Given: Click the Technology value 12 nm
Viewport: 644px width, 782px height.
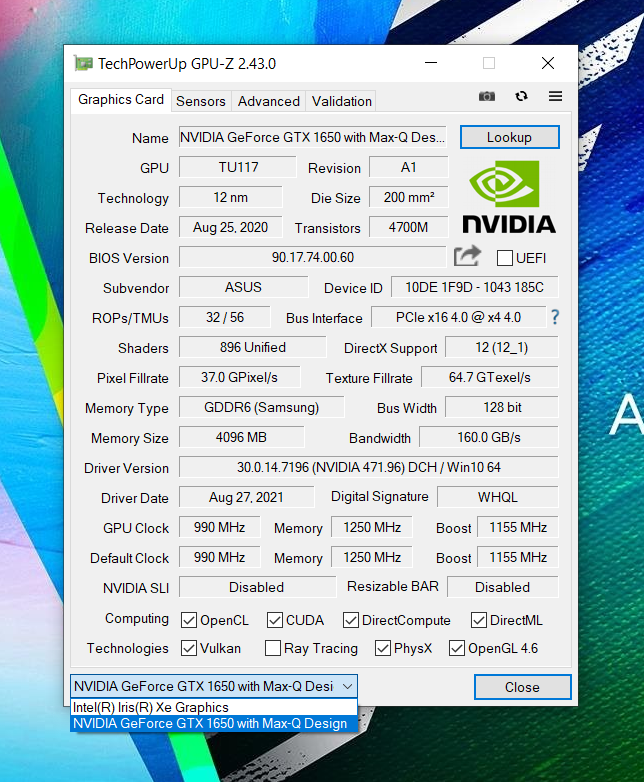Looking at the screenshot, I should tap(230, 197).
